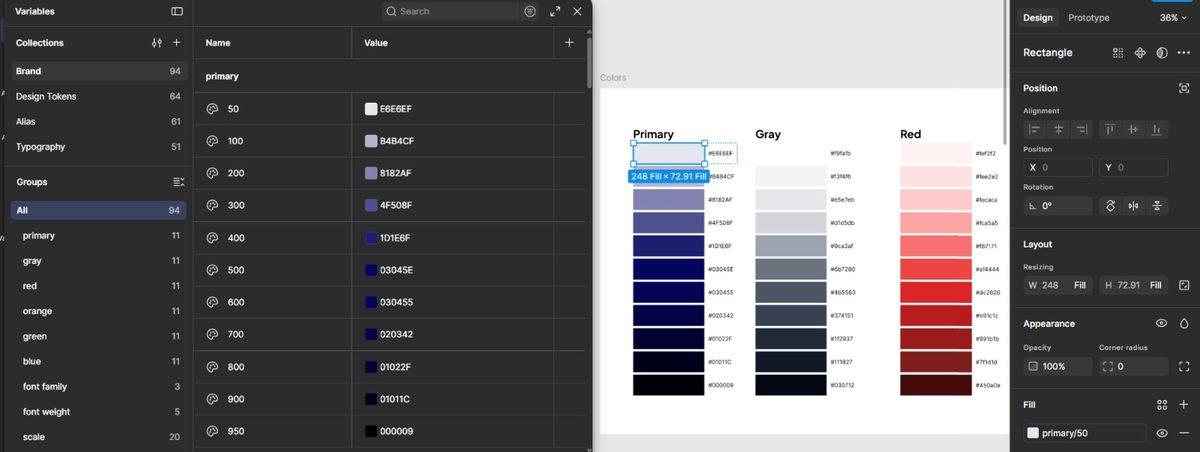Open the height Fill sizing dropdown

point(1156,285)
